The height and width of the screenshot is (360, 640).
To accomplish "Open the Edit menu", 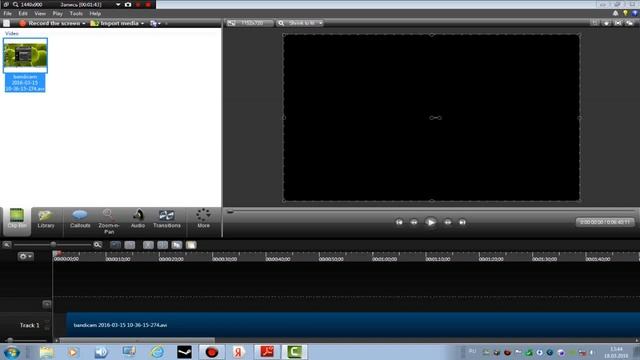I will click(23, 13).
